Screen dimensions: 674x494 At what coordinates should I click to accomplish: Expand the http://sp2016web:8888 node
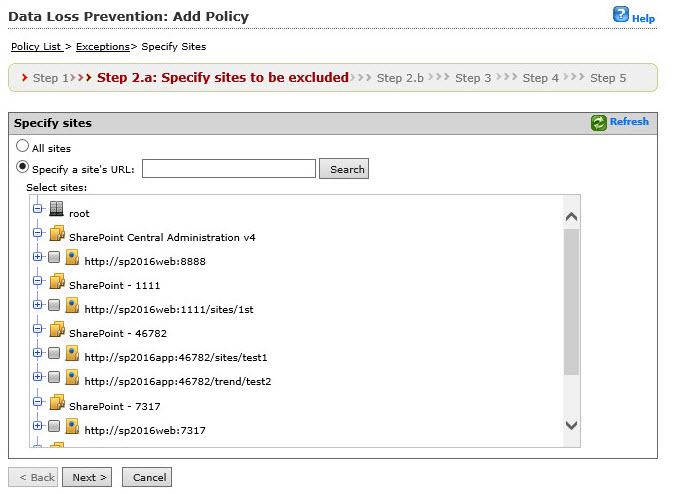38,258
